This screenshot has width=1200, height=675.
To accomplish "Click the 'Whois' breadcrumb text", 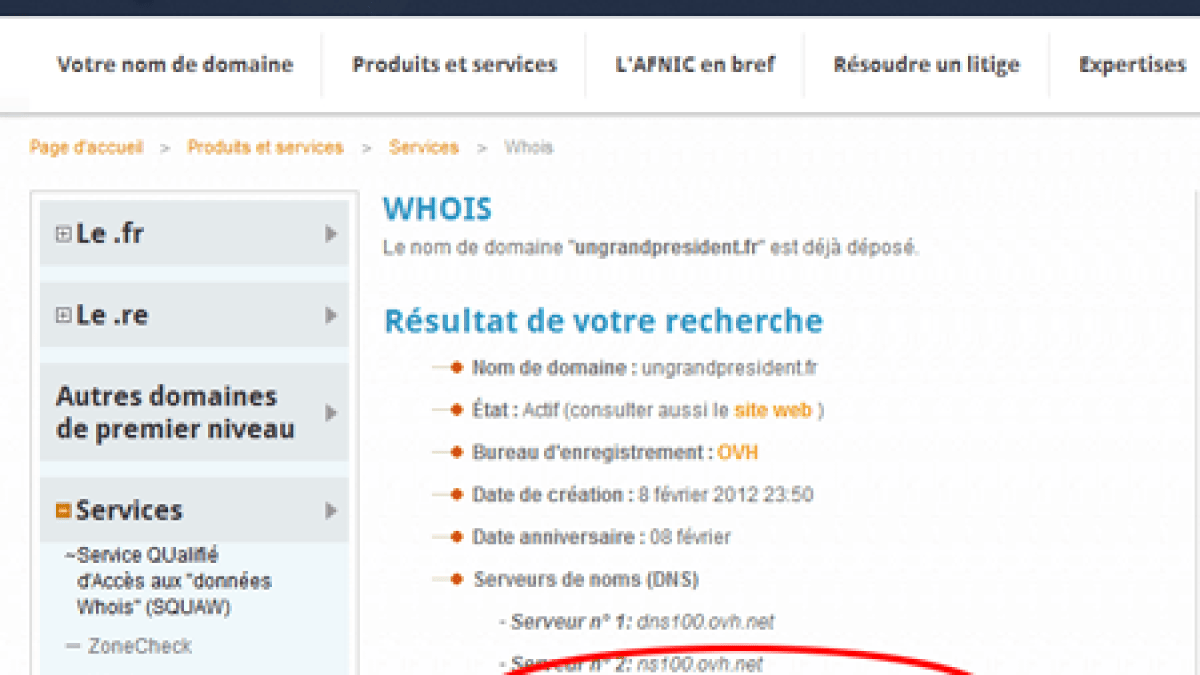I will pos(528,147).
